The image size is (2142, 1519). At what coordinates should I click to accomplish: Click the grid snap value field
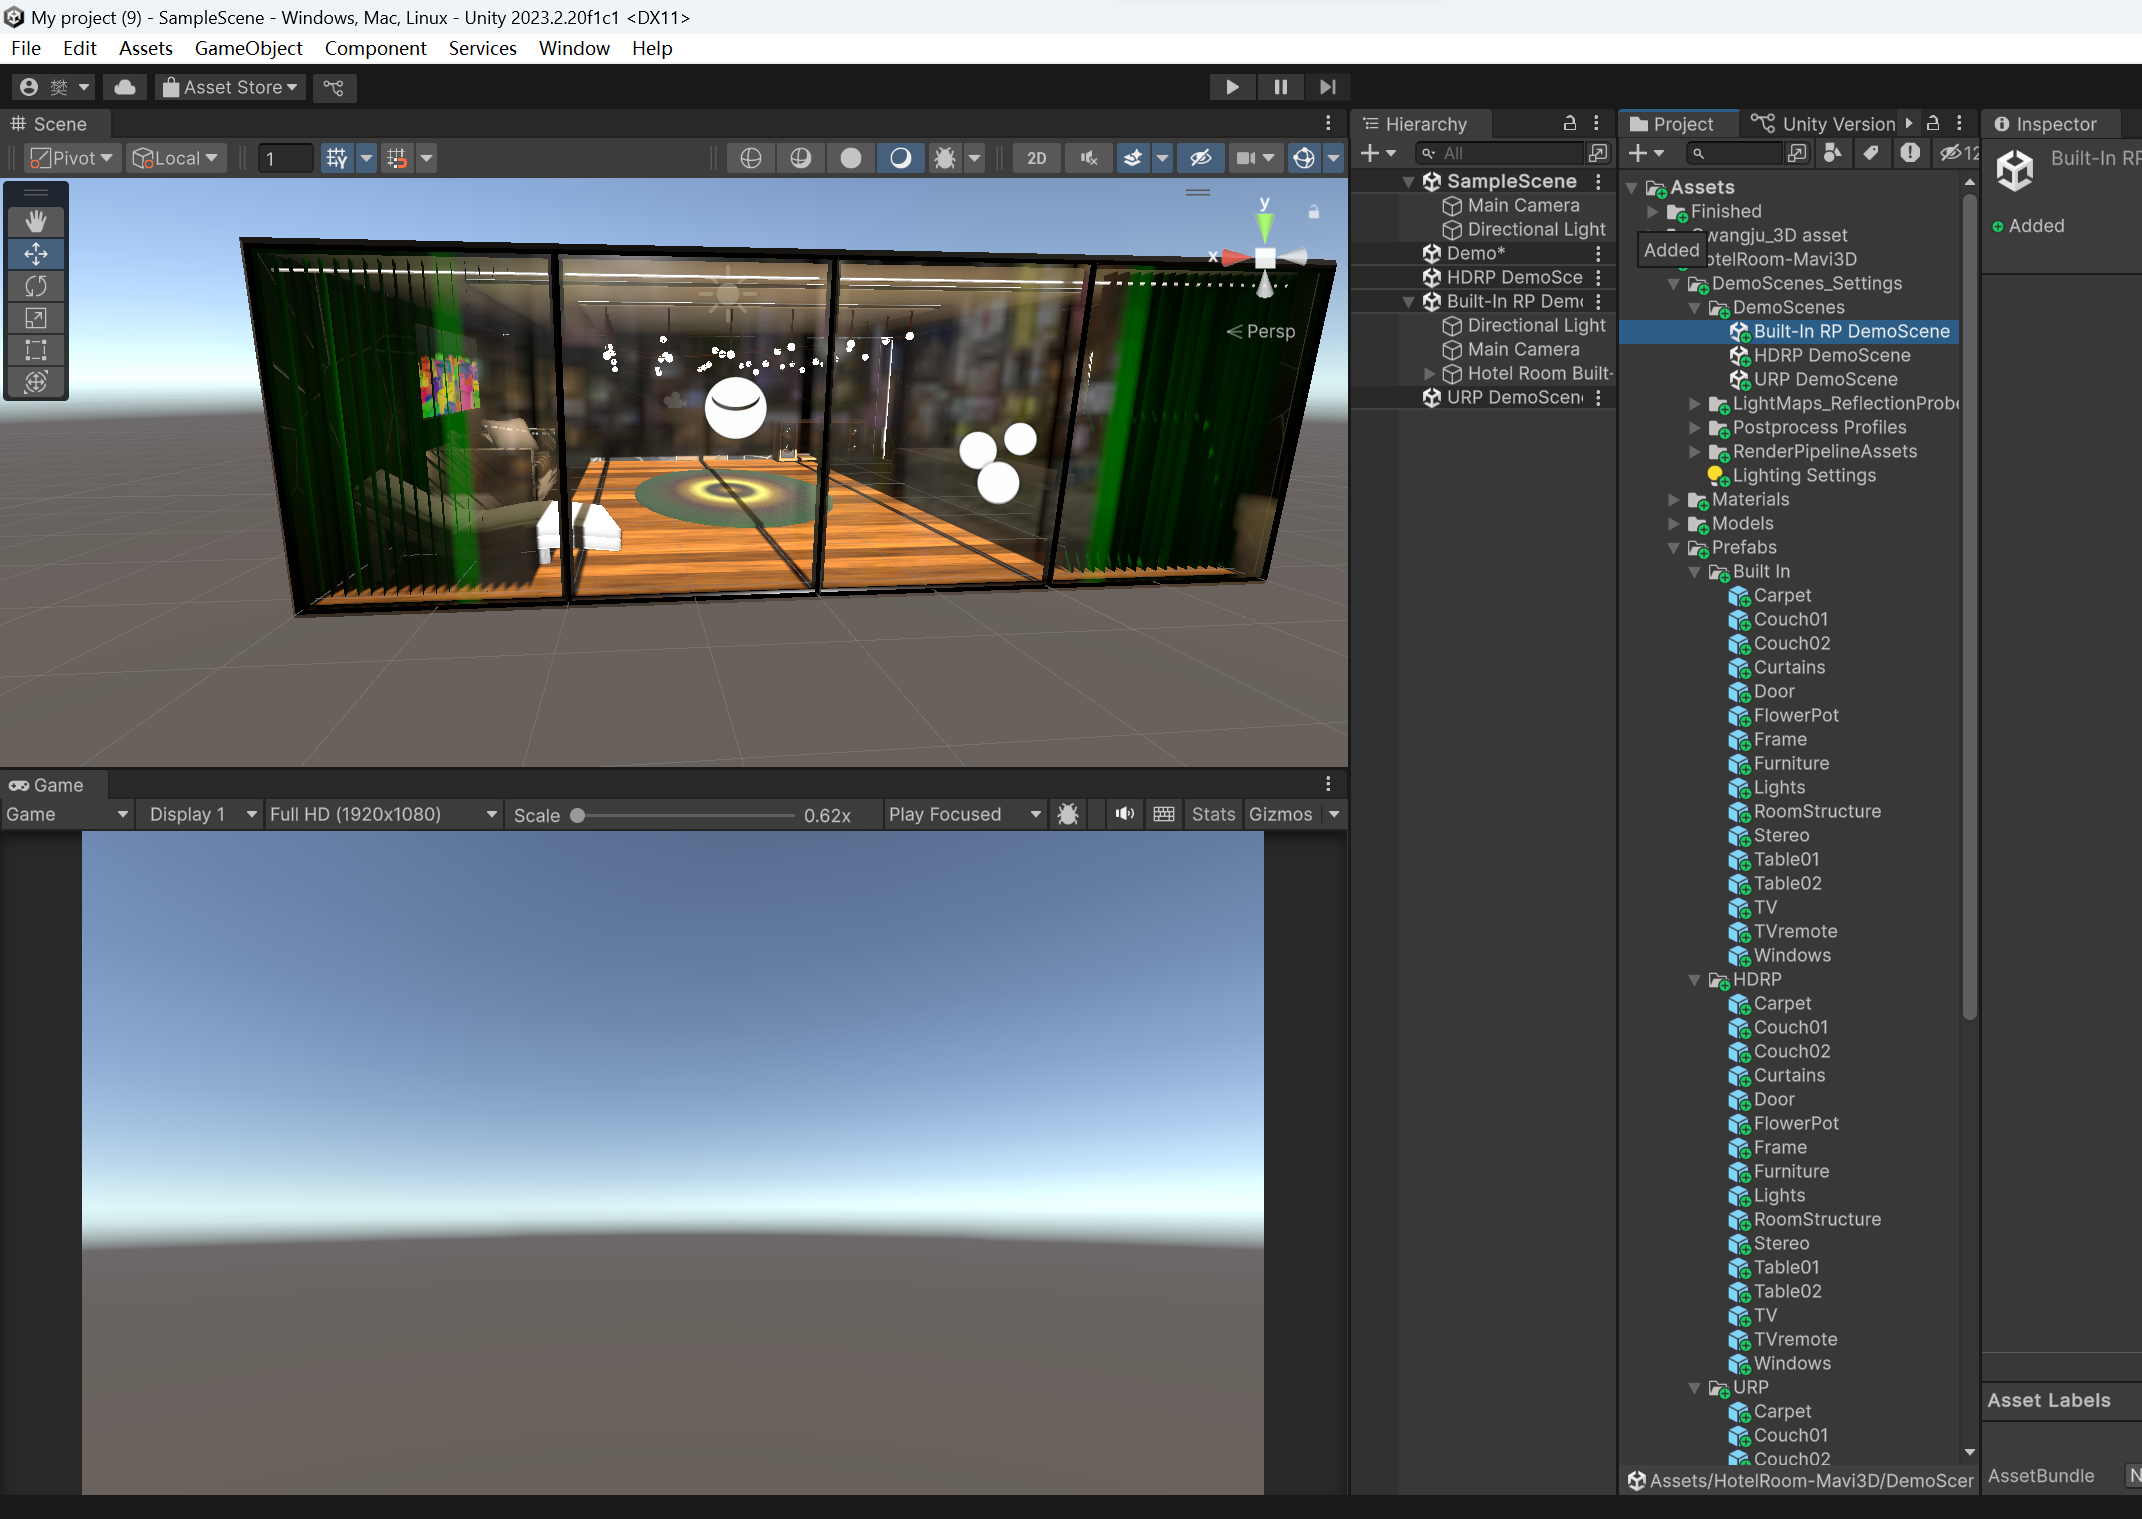click(285, 158)
